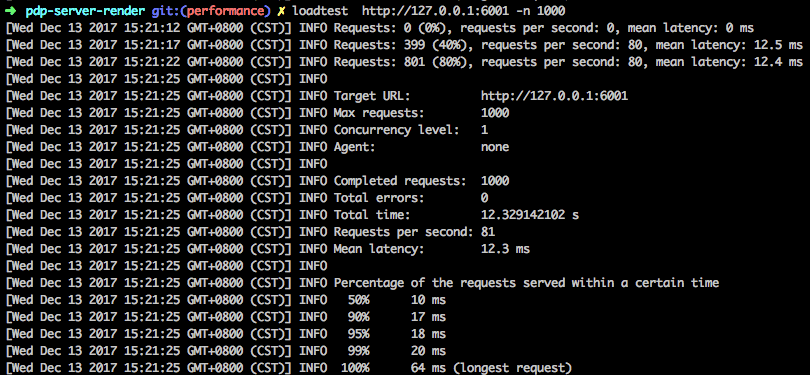Click the '95%' percentile label

point(358,334)
